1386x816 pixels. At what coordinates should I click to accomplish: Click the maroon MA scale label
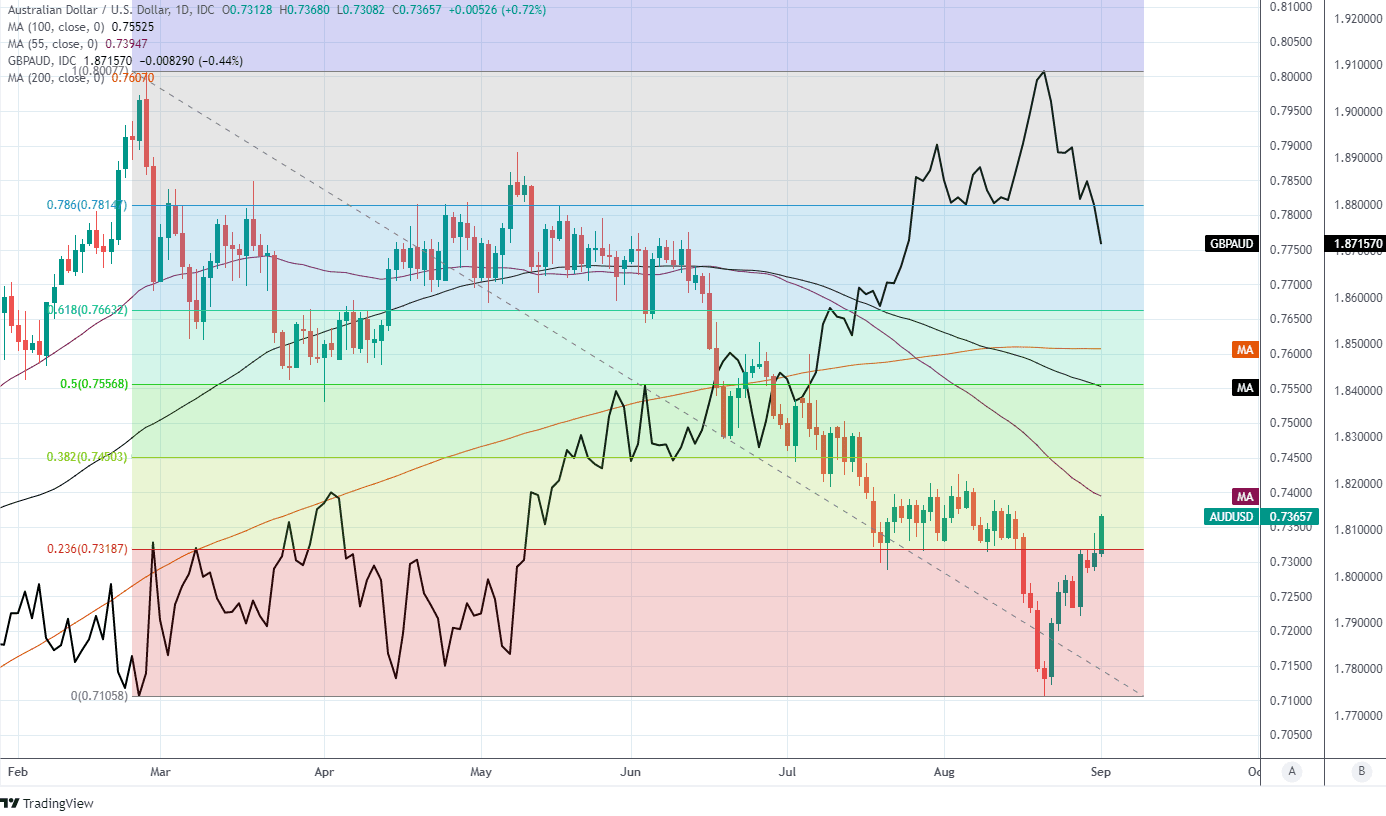click(x=1245, y=496)
